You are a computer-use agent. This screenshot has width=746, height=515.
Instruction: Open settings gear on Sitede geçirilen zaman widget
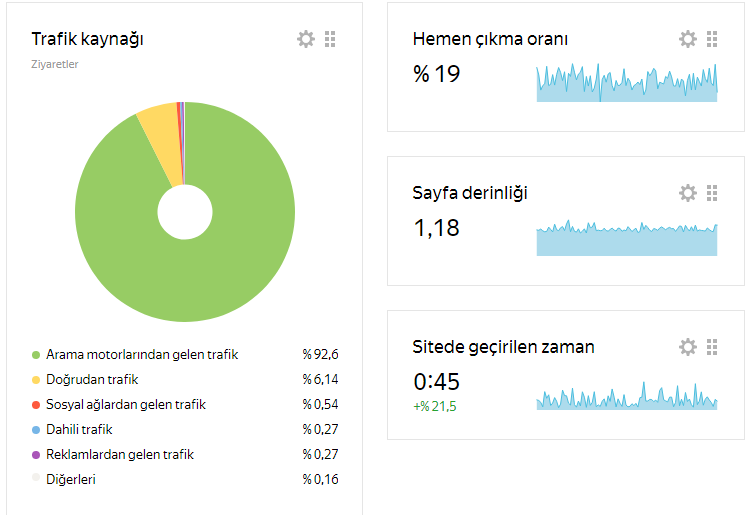point(688,347)
